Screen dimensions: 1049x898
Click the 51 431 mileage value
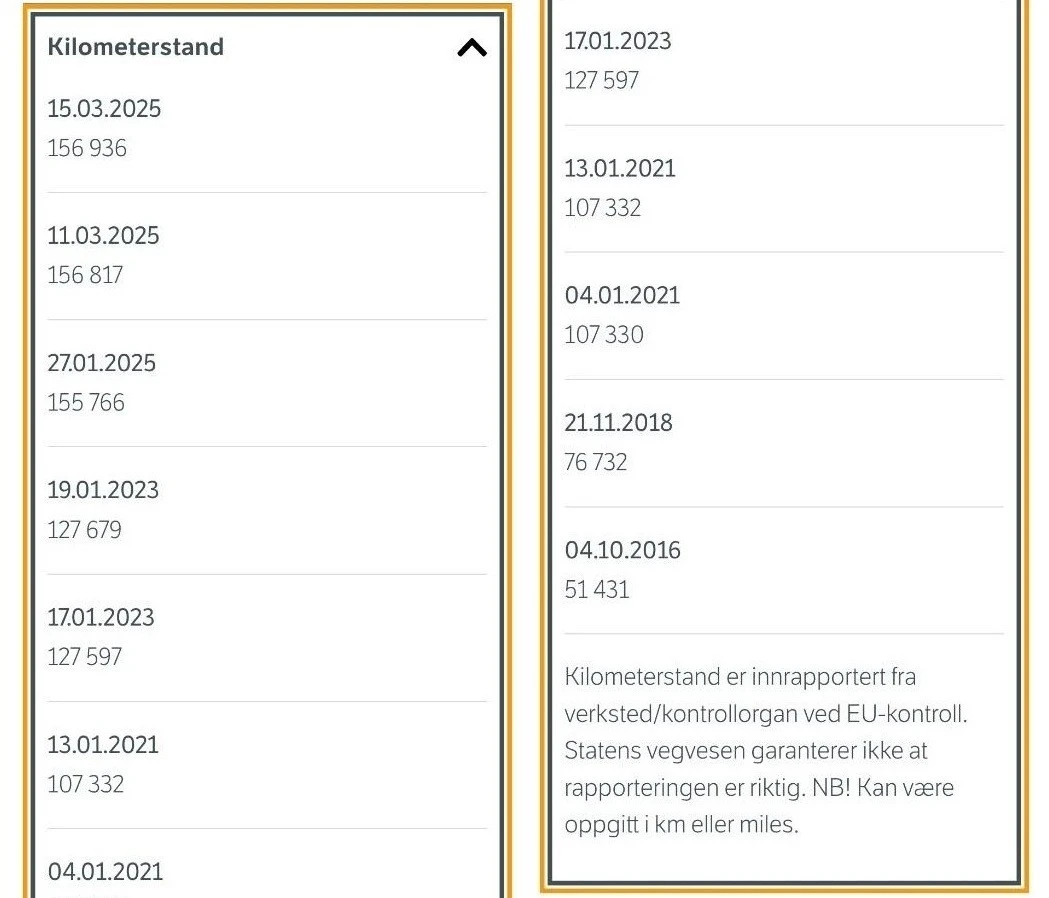click(597, 589)
